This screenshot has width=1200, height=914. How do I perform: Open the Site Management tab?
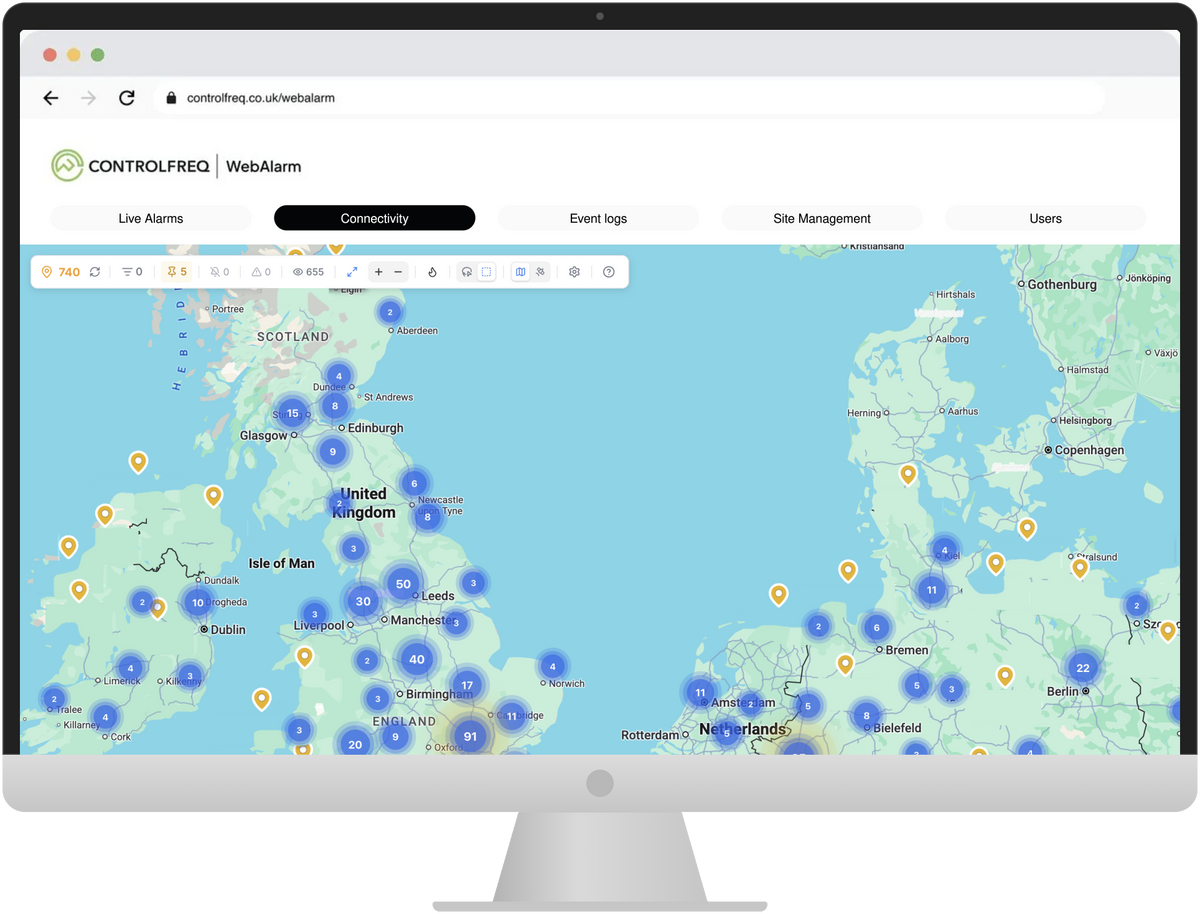pyautogui.click(x=822, y=218)
